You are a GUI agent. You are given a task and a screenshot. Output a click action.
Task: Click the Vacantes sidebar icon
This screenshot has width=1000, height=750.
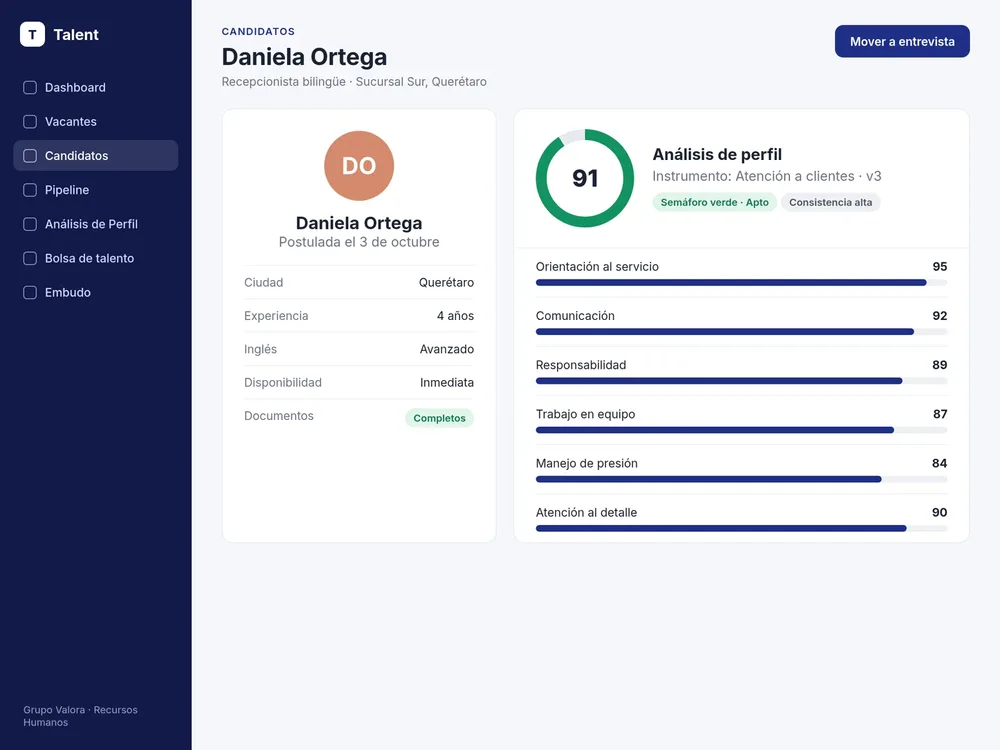point(30,121)
